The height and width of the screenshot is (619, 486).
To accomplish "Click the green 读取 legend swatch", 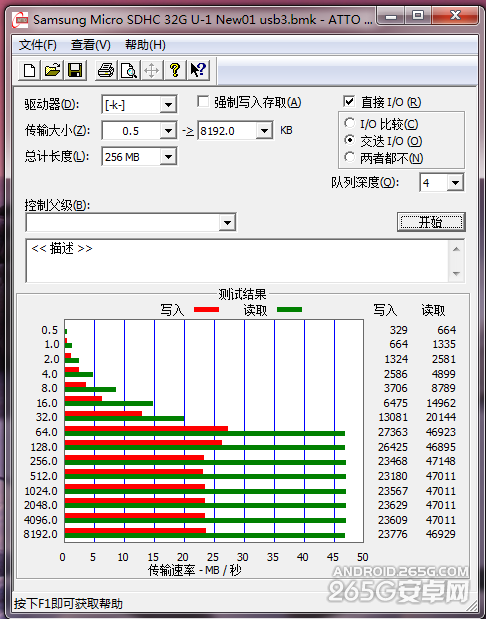I will (x=289, y=310).
